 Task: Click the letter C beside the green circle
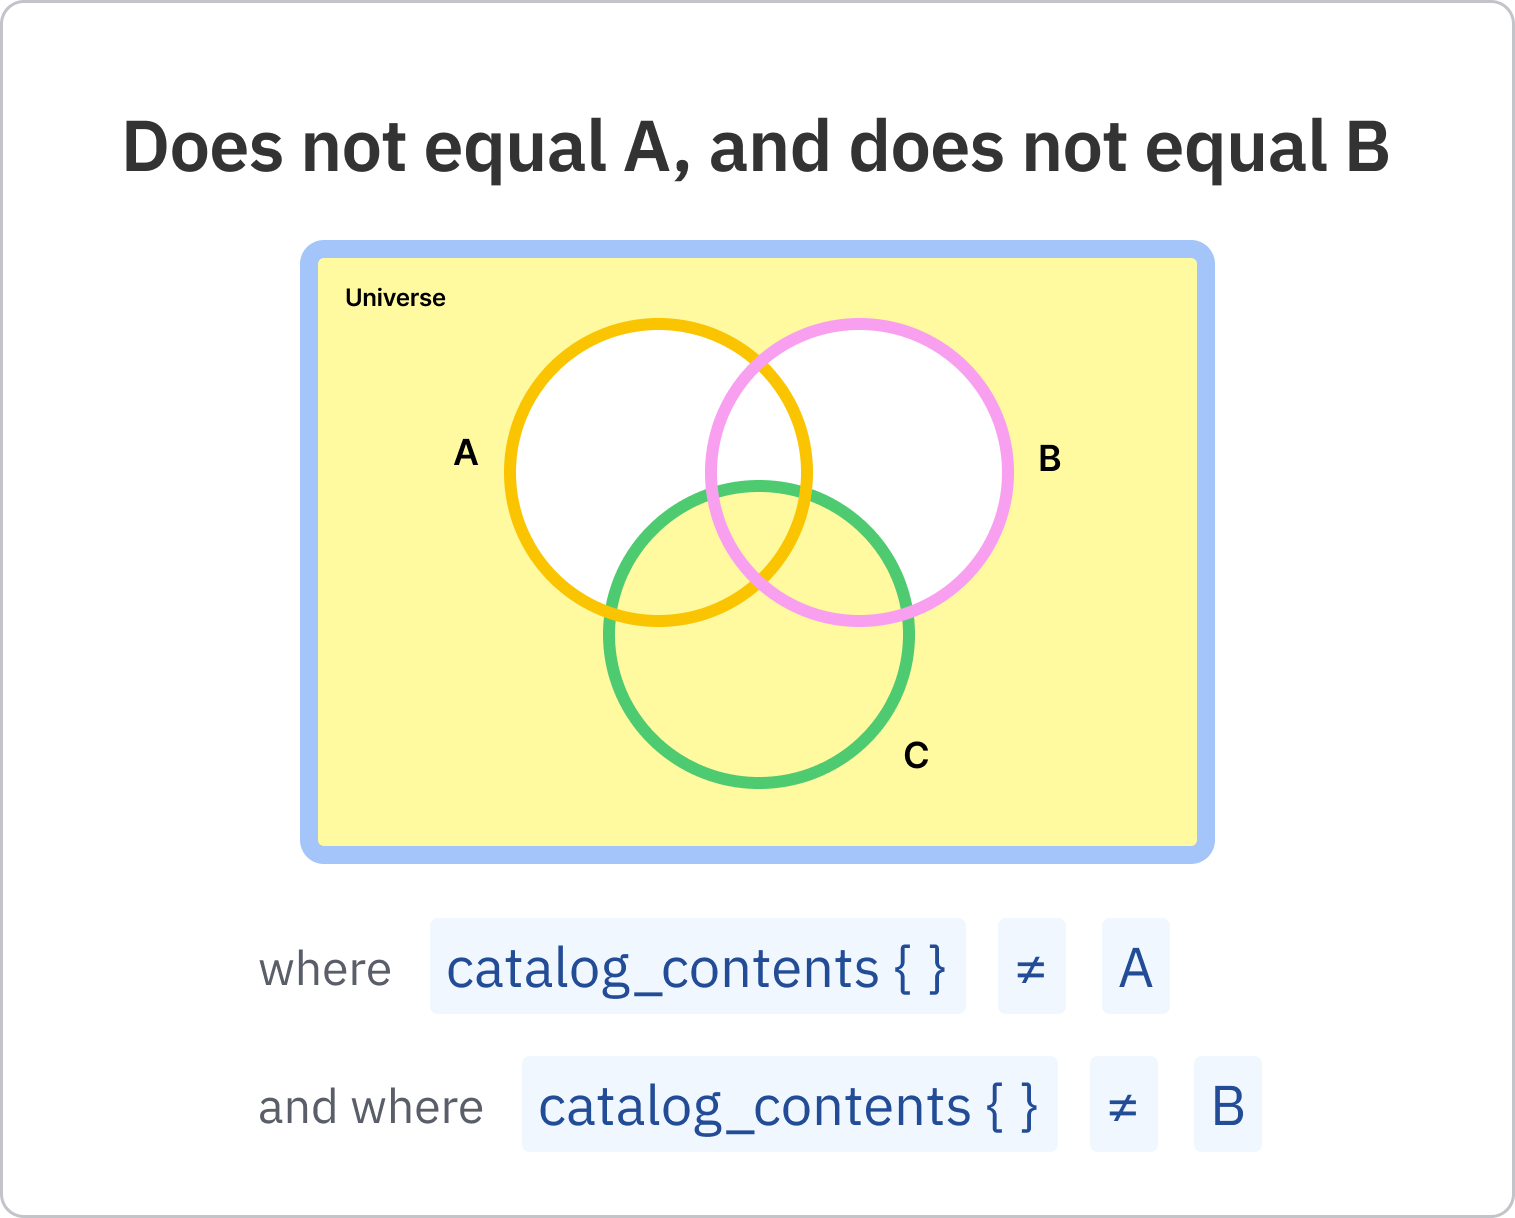coord(916,755)
